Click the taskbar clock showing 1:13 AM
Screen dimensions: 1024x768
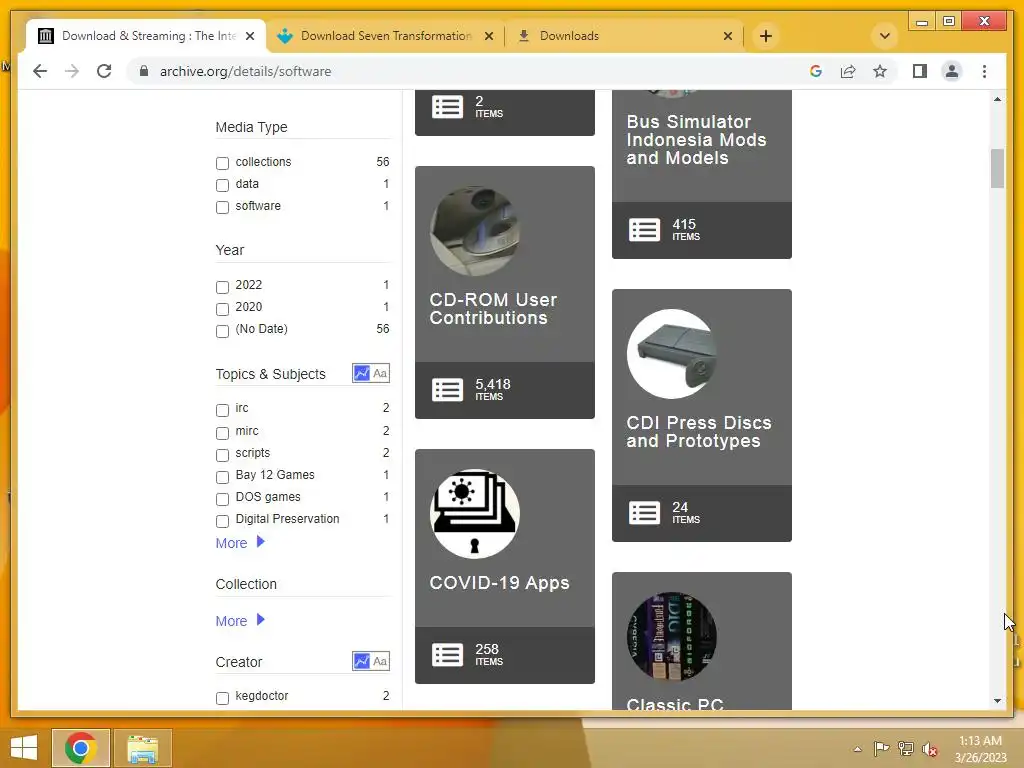(x=980, y=749)
